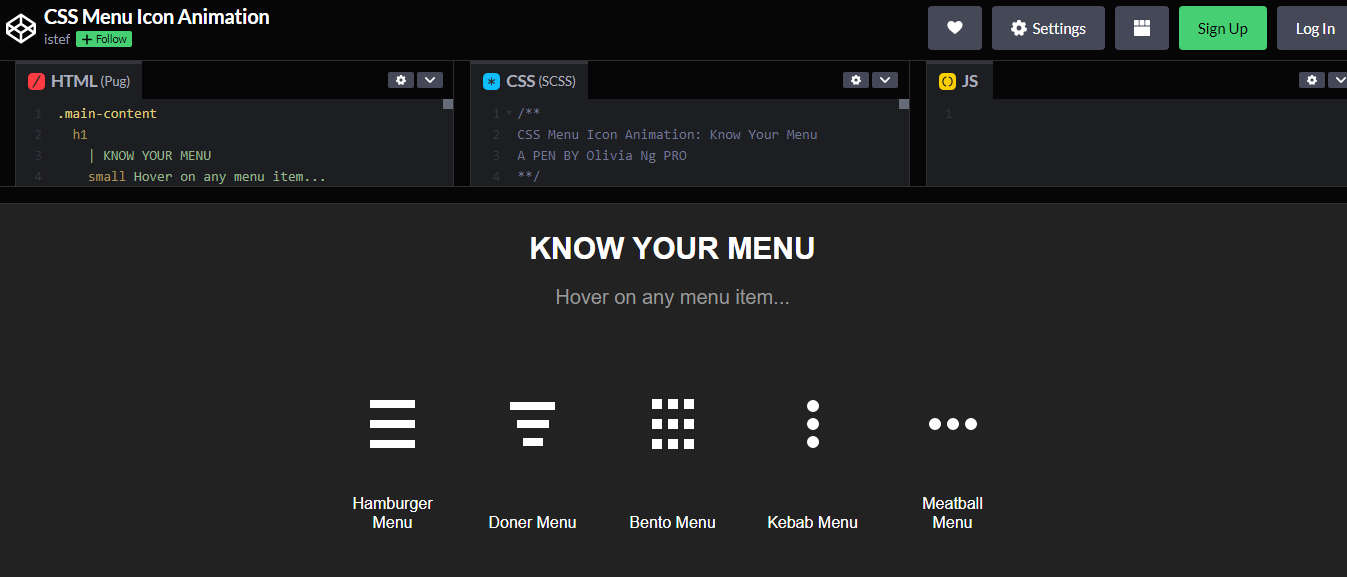Click the Meatball horizontal dots icon

pyautogui.click(x=953, y=424)
